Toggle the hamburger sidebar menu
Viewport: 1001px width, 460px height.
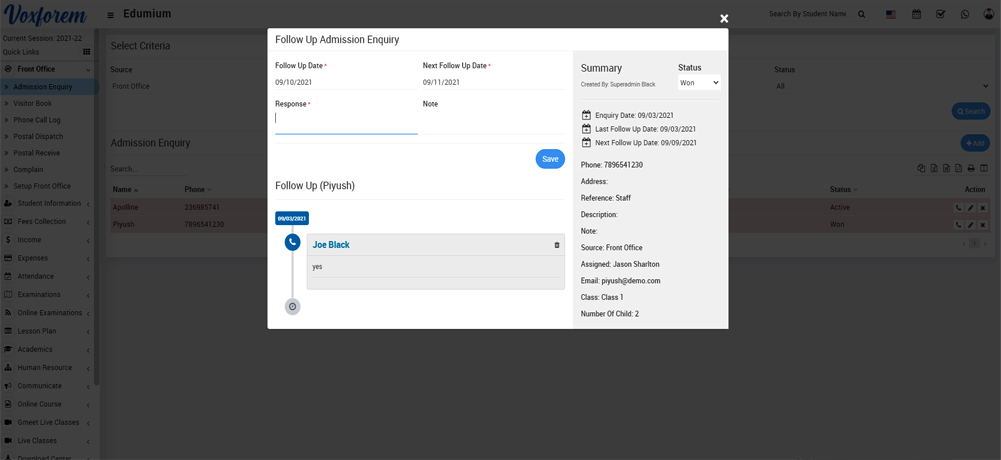click(x=110, y=15)
